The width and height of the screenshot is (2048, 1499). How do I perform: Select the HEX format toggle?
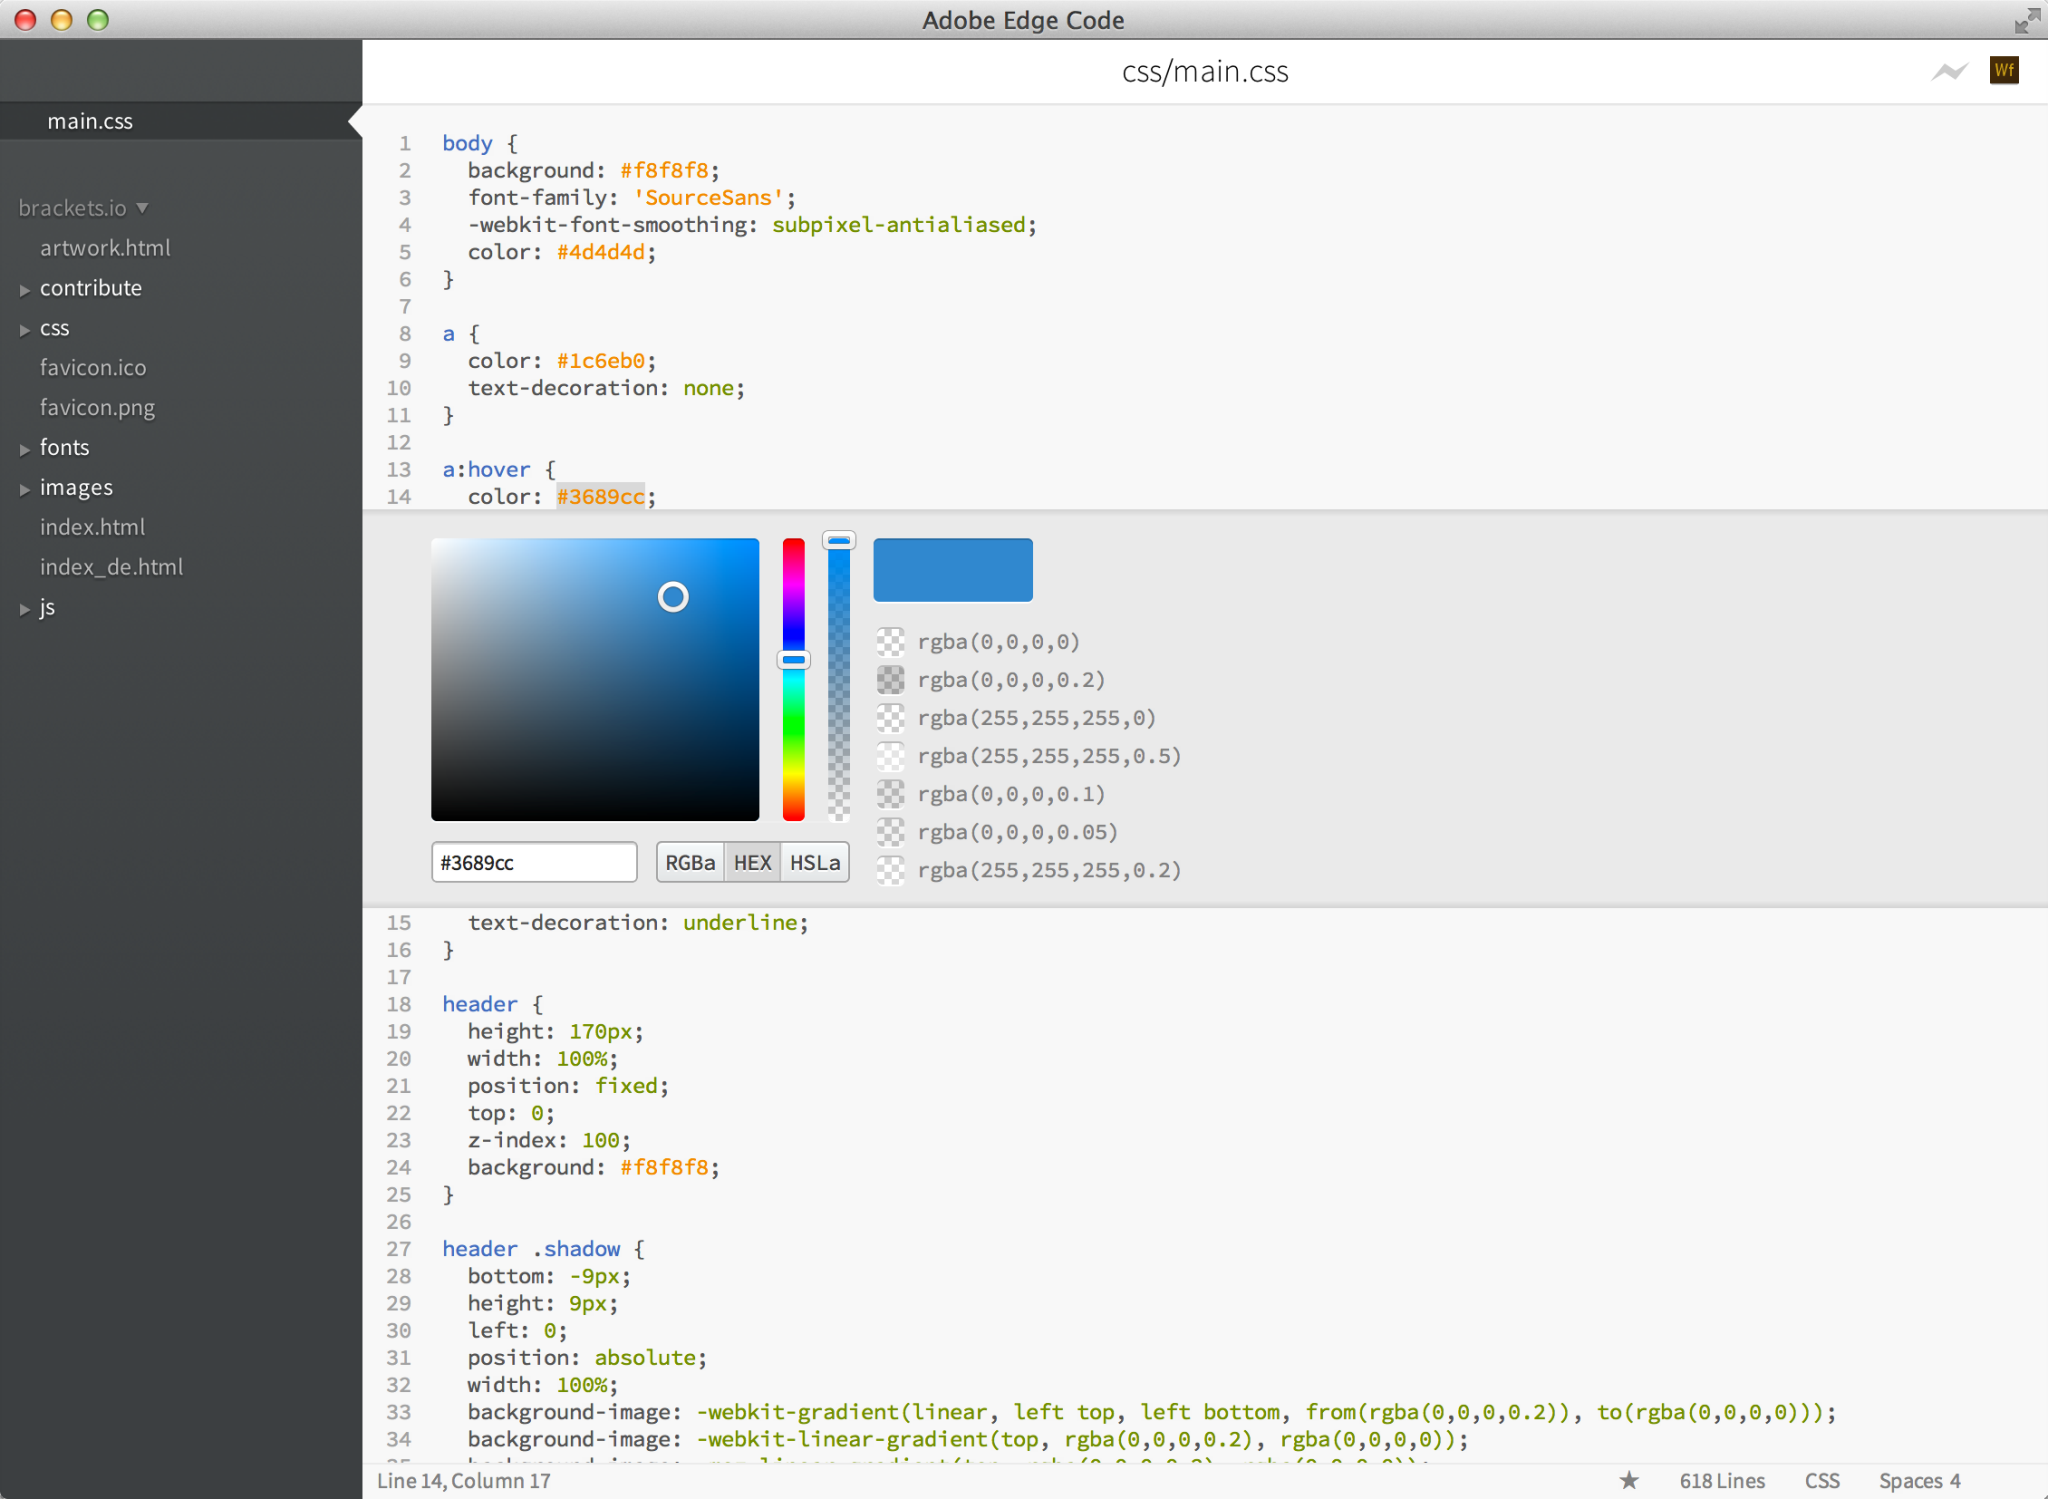click(x=752, y=861)
